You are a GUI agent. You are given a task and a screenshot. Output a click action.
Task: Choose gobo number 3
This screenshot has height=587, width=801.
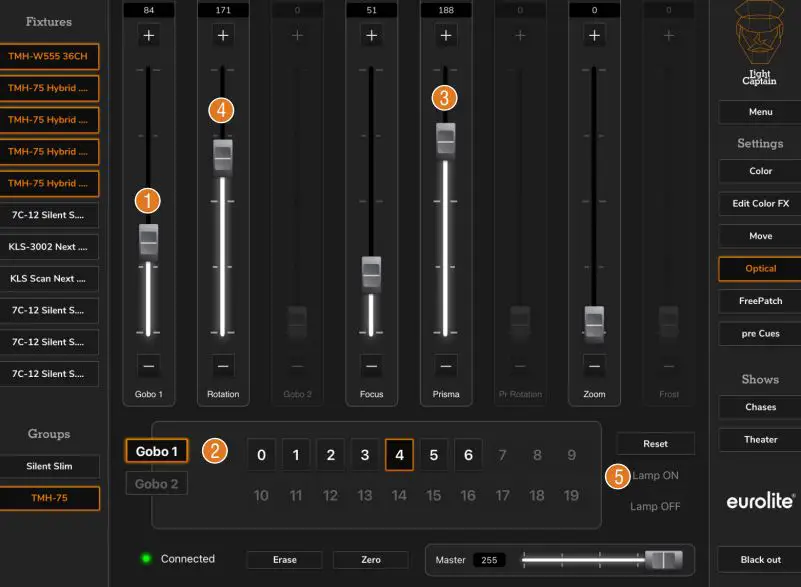(365, 455)
